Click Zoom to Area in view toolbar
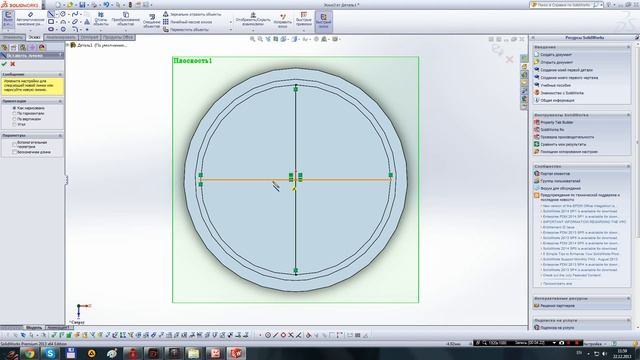This screenshot has width=640, height=360. (260, 39)
